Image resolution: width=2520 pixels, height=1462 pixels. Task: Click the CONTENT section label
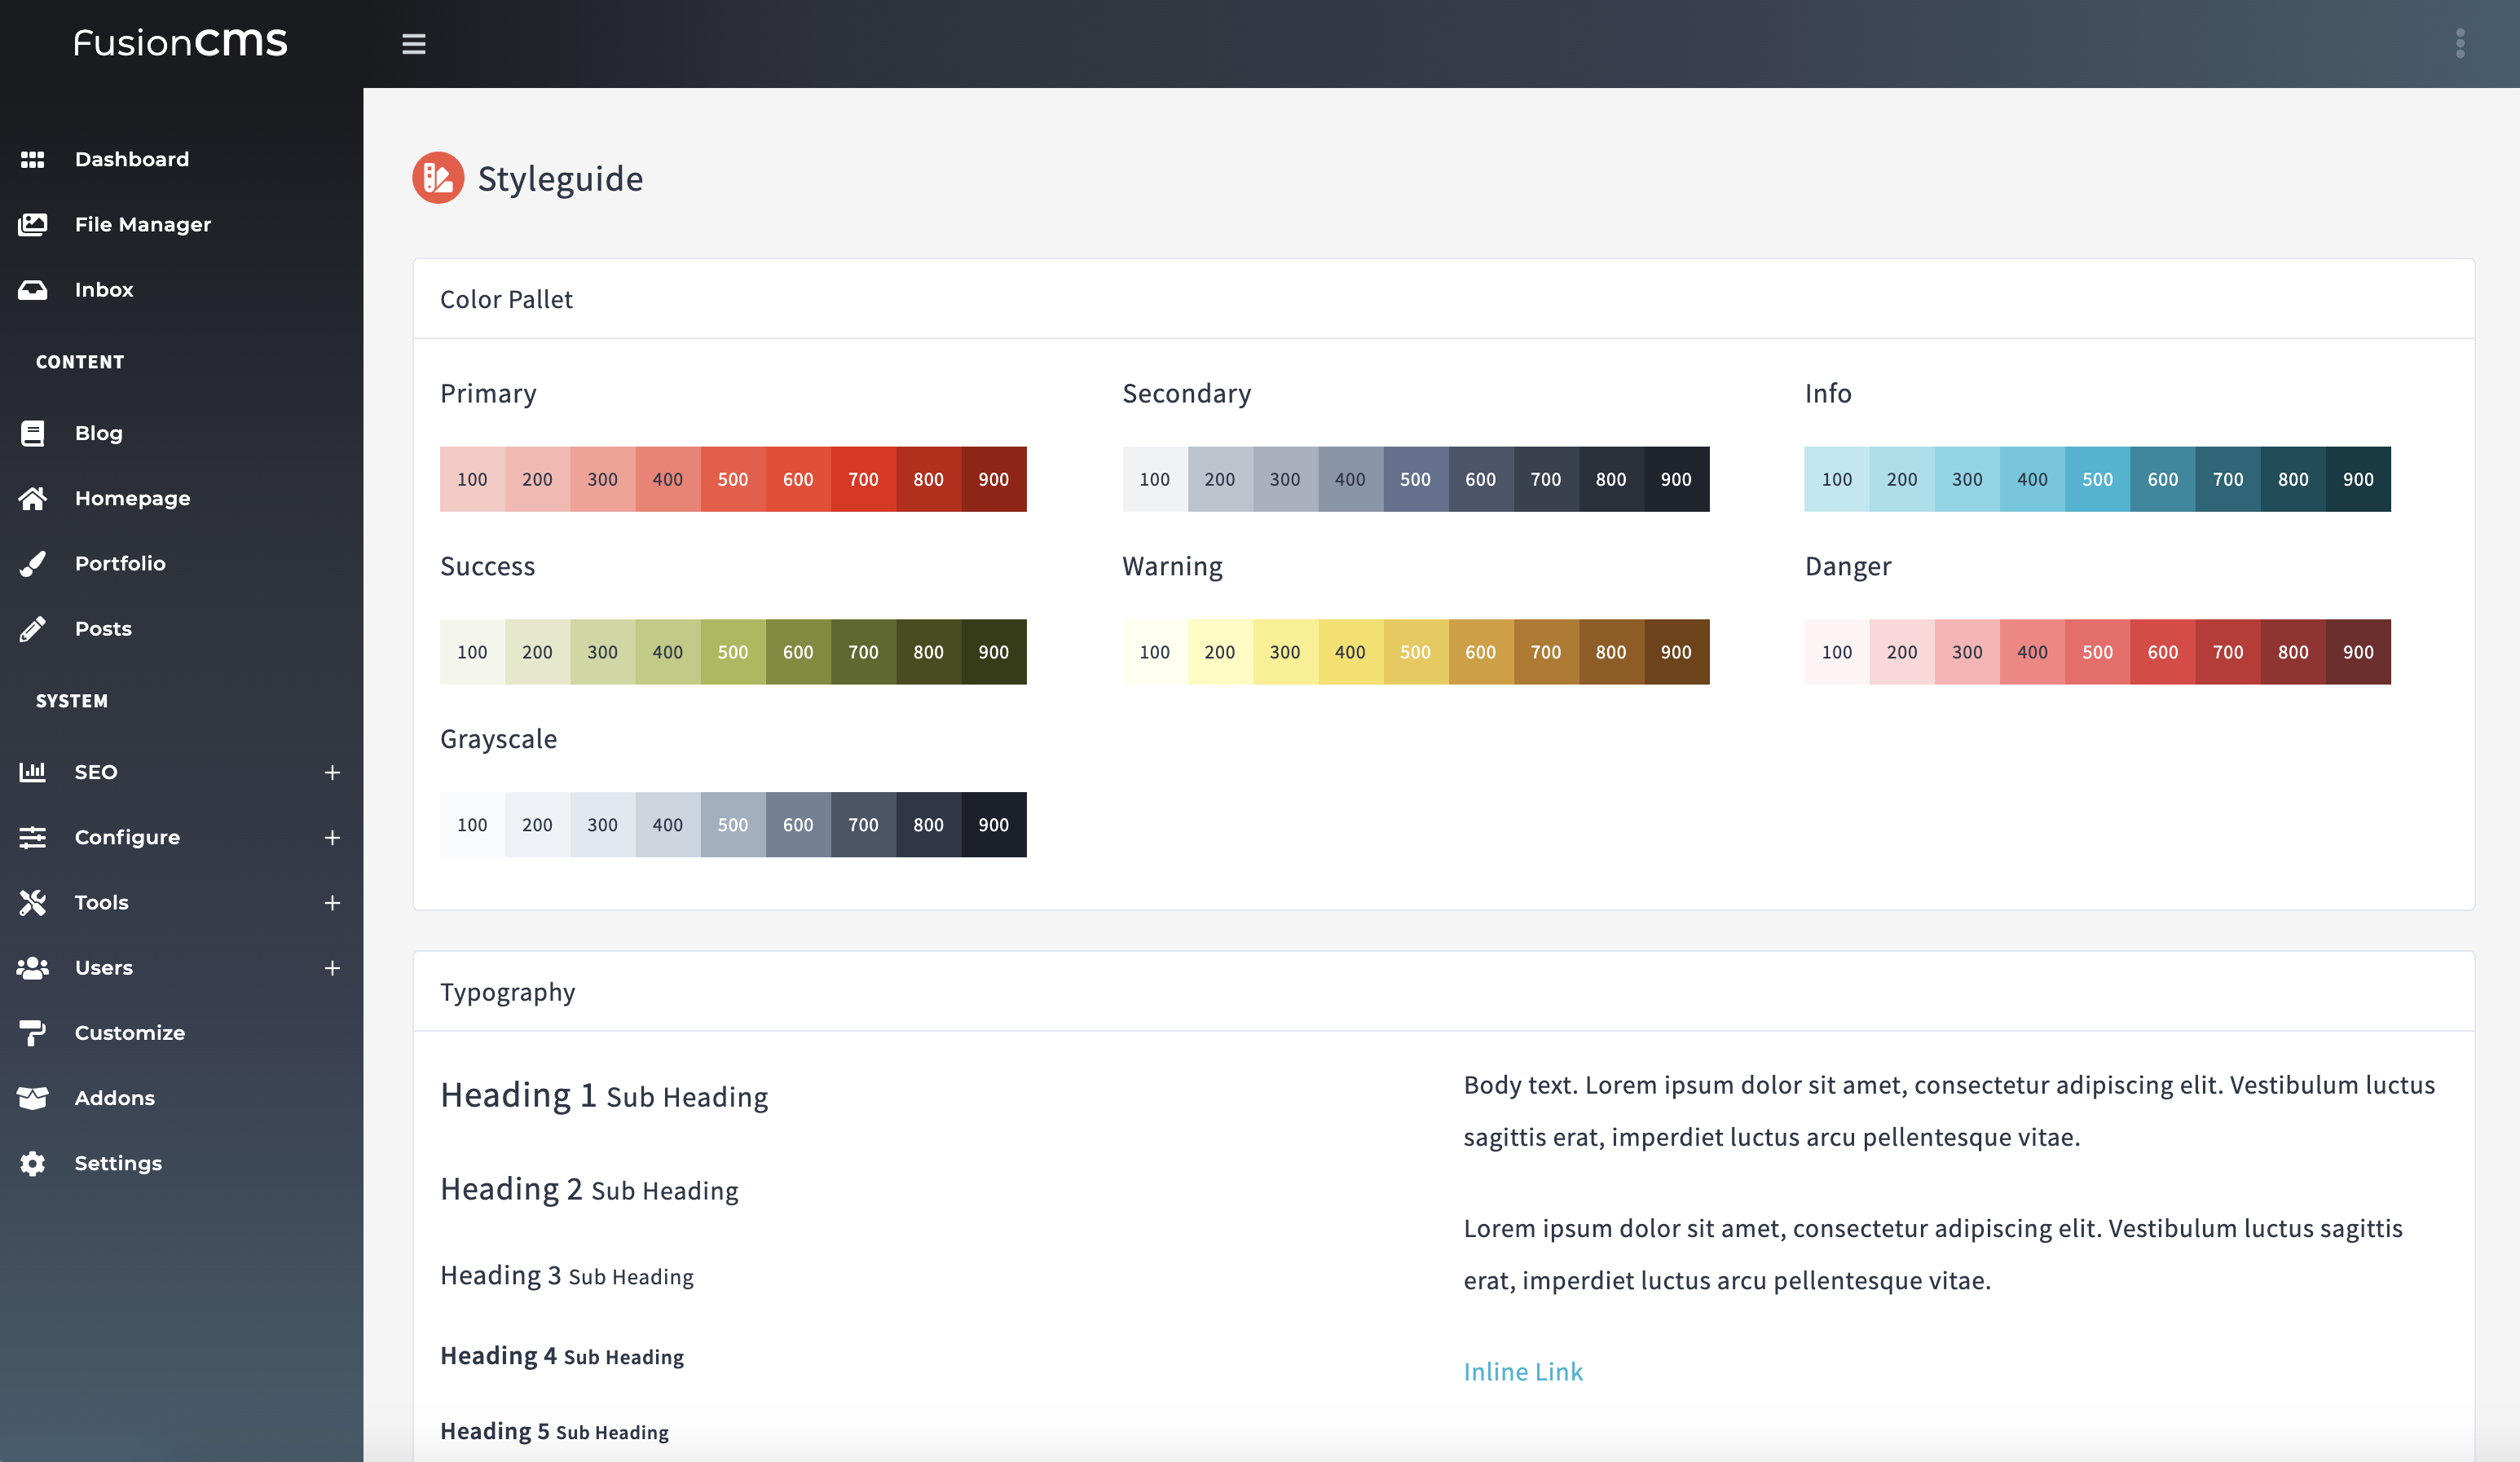pyautogui.click(x=80, y=362)
